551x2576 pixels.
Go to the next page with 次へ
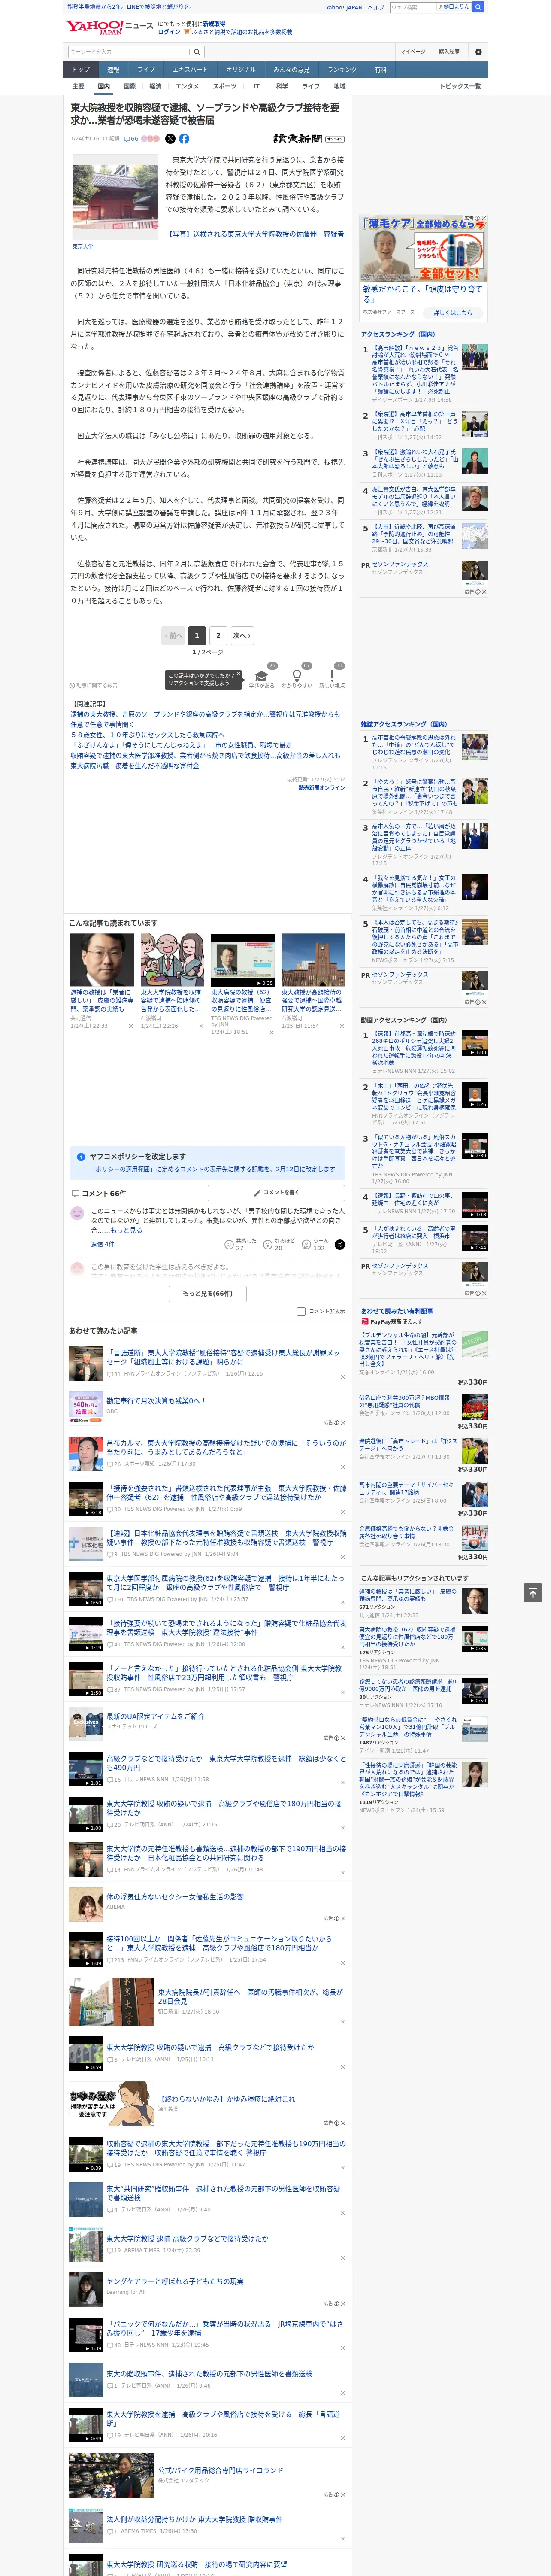(x=241, y=635)
